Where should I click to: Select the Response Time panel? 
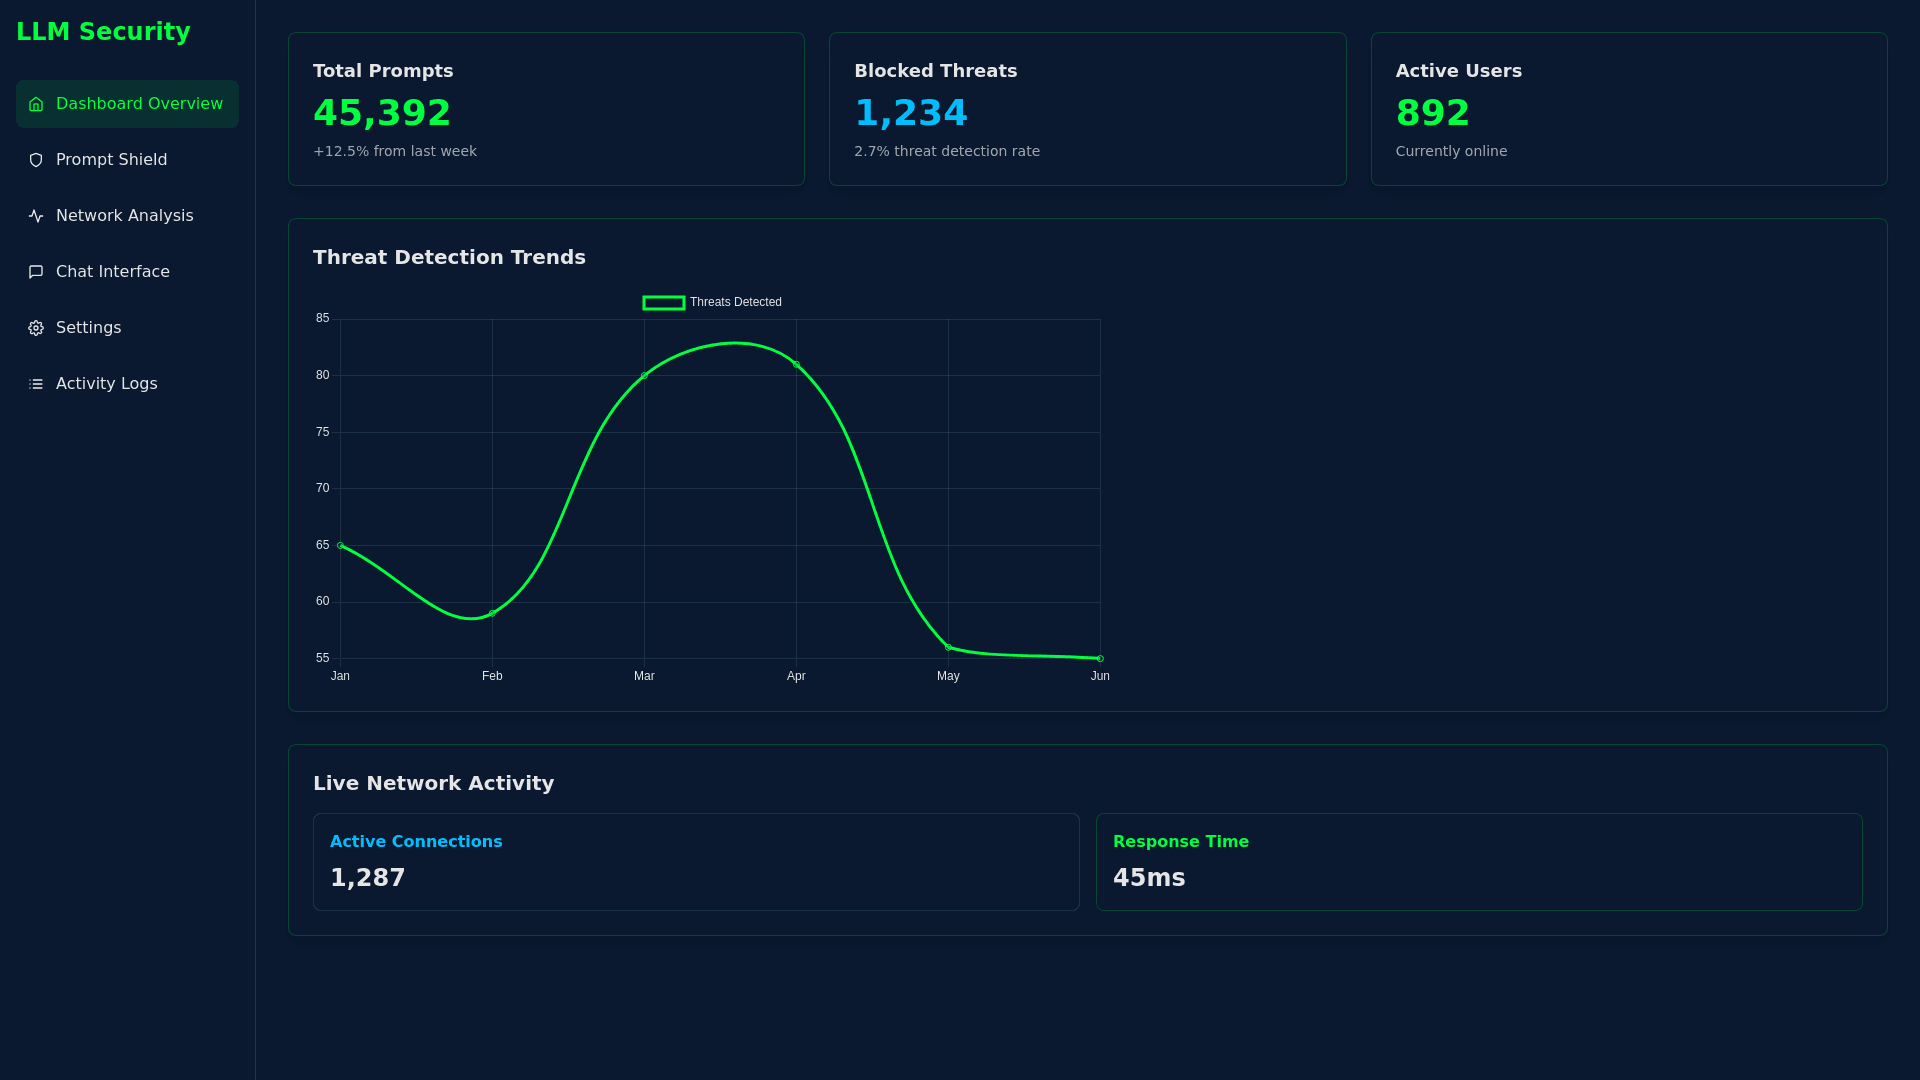point(1479,861)
